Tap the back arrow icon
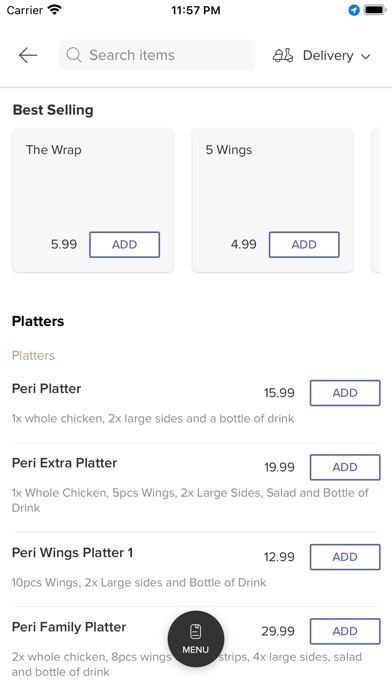Screen dimensions: 392x696 click(28, 55)
